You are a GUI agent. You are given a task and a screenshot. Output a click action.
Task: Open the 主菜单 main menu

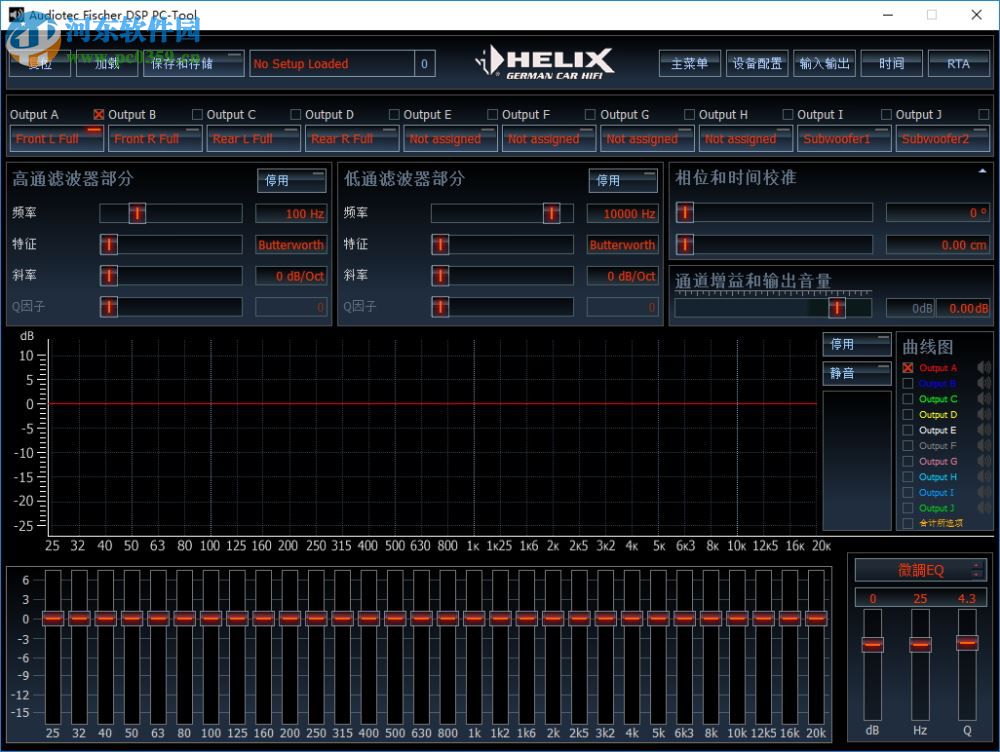(690, 62)
